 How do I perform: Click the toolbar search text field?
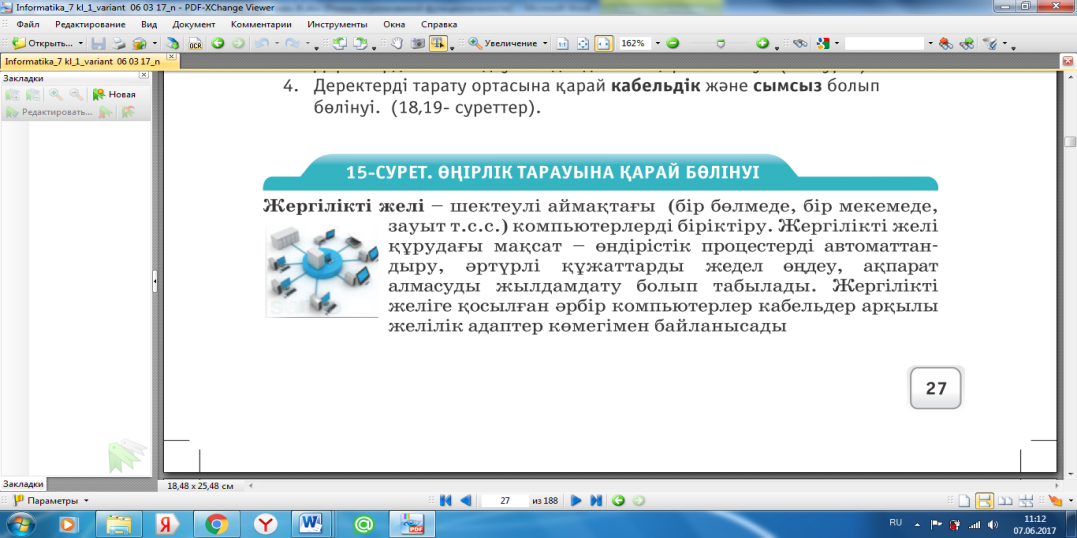[x=885, y=43]
